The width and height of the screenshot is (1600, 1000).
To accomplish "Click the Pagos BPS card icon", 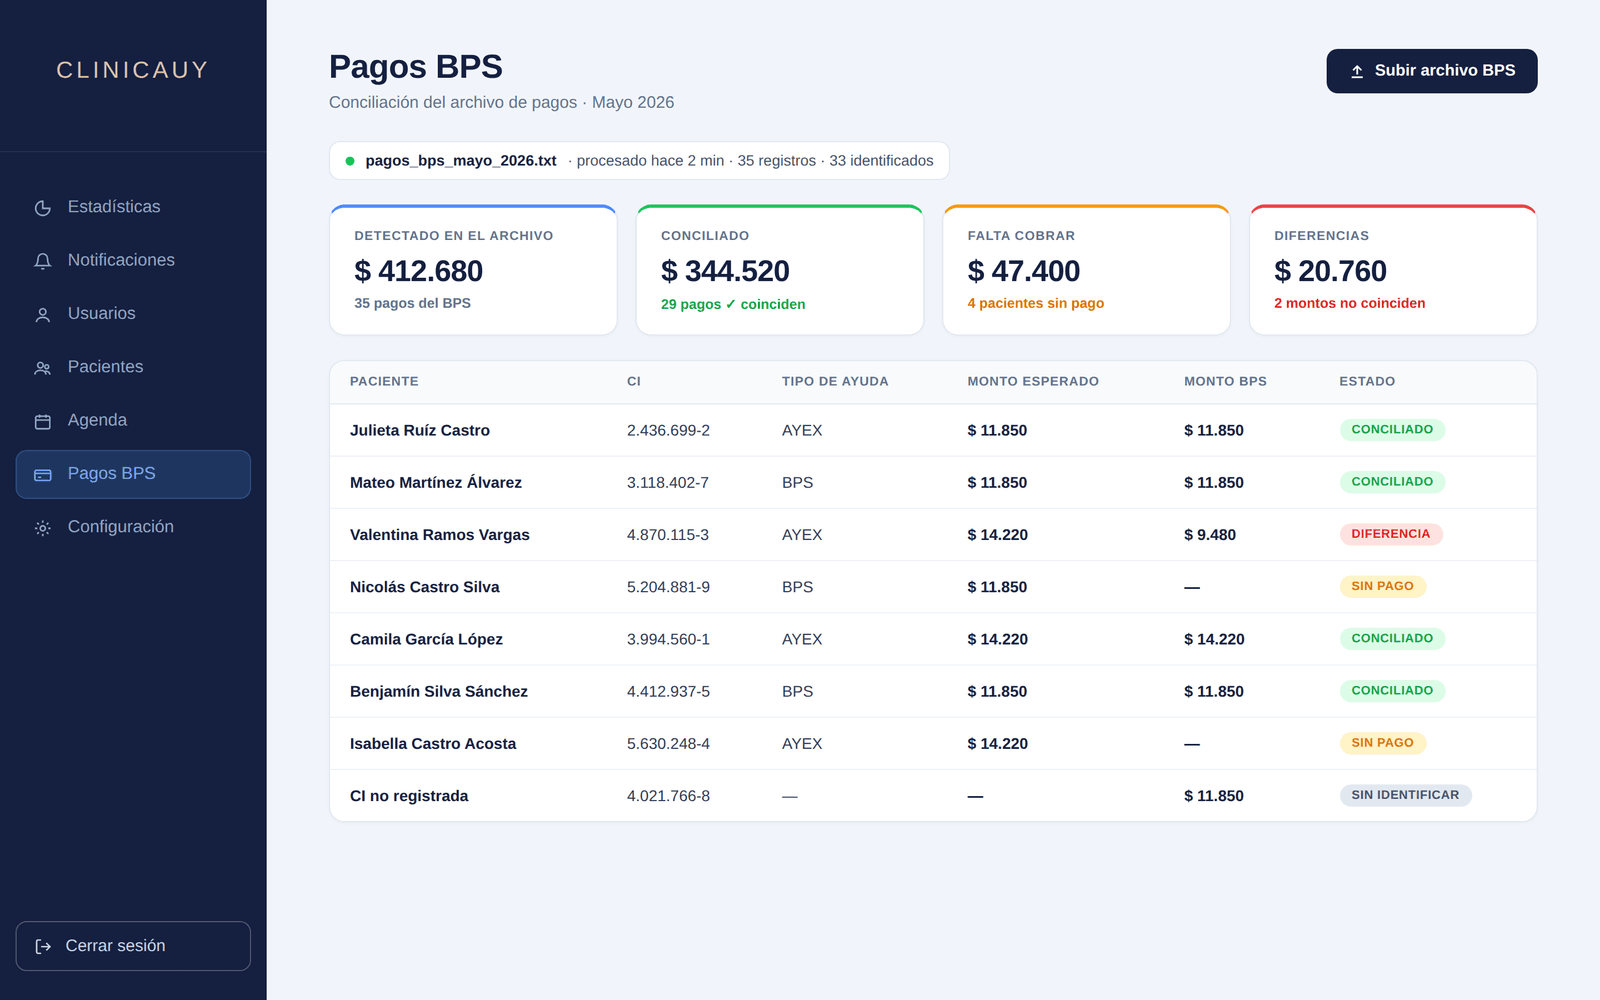I will pyautogui.click(x=43, y=475).
